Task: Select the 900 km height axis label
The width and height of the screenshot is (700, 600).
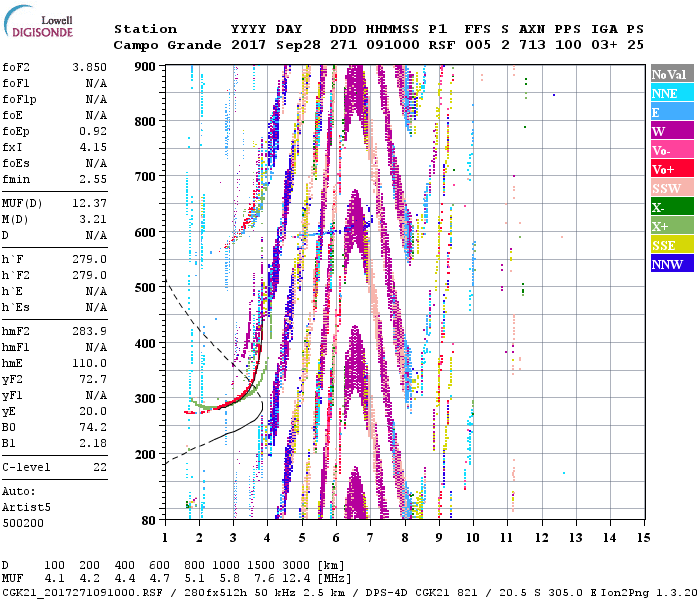Action: tap(146, 66)
